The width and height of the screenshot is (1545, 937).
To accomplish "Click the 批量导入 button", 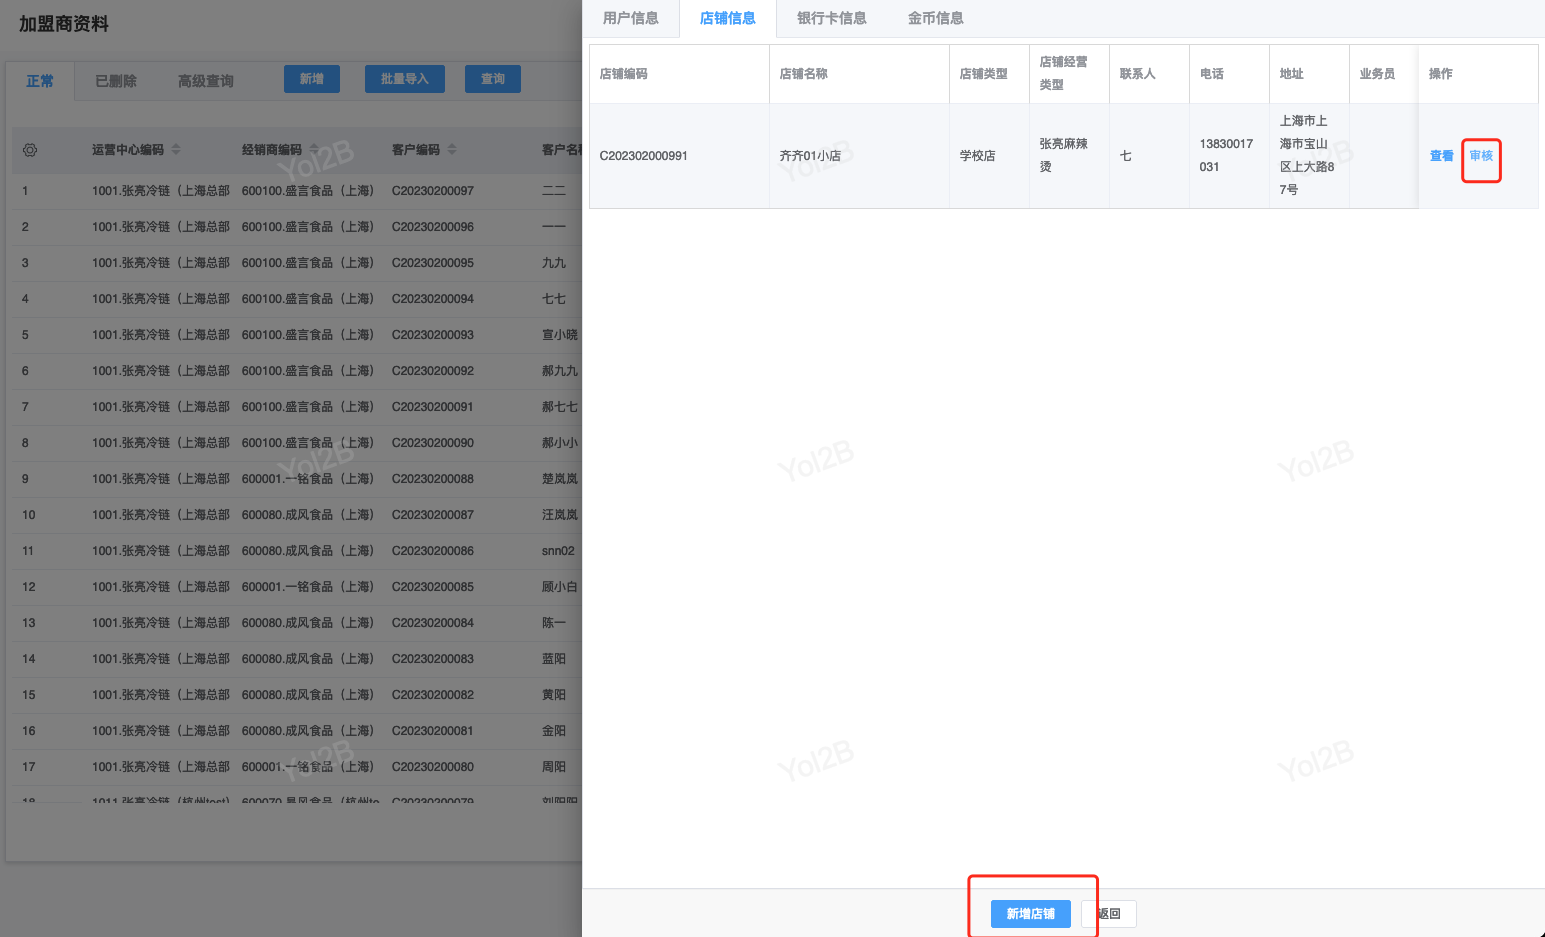I will point(404,79).
